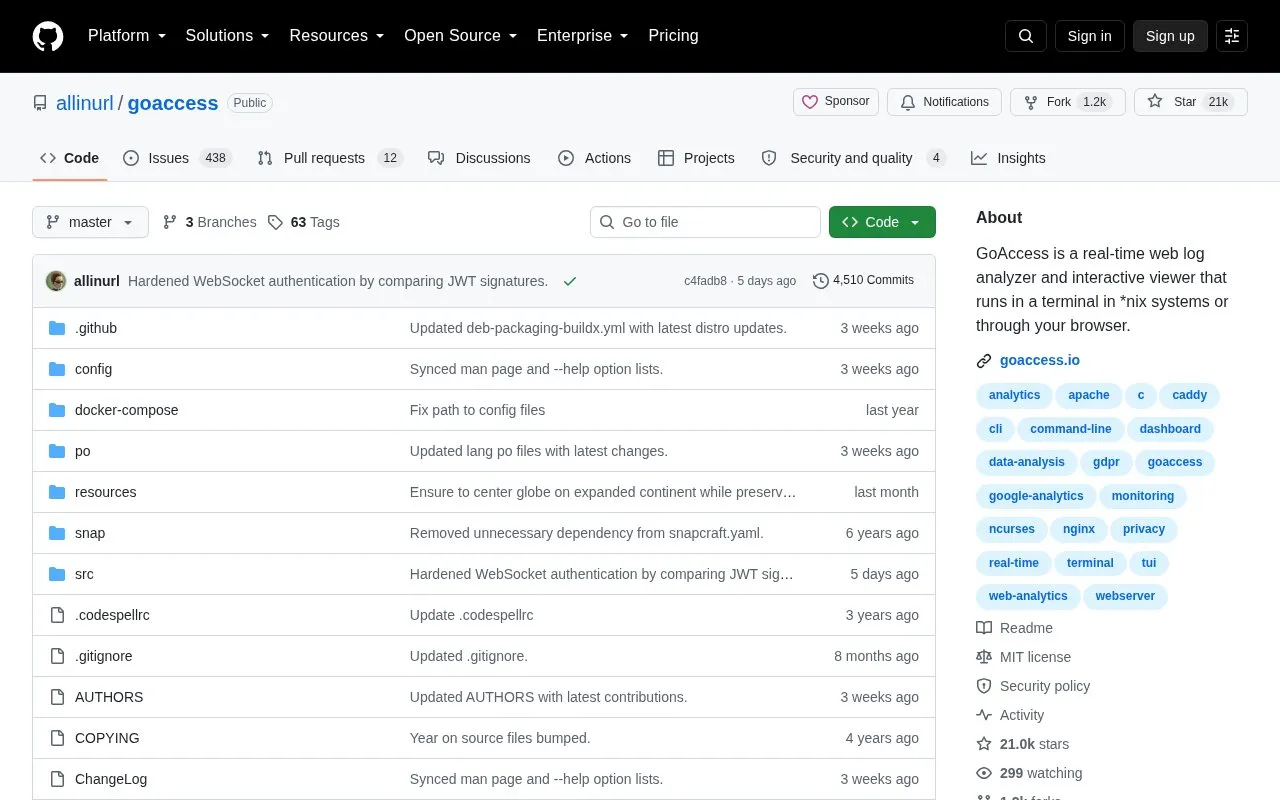The width and height of the screenshot is (1280, 800).
Task: Open the appearance settings icon button
Action: pos(1232,36)
